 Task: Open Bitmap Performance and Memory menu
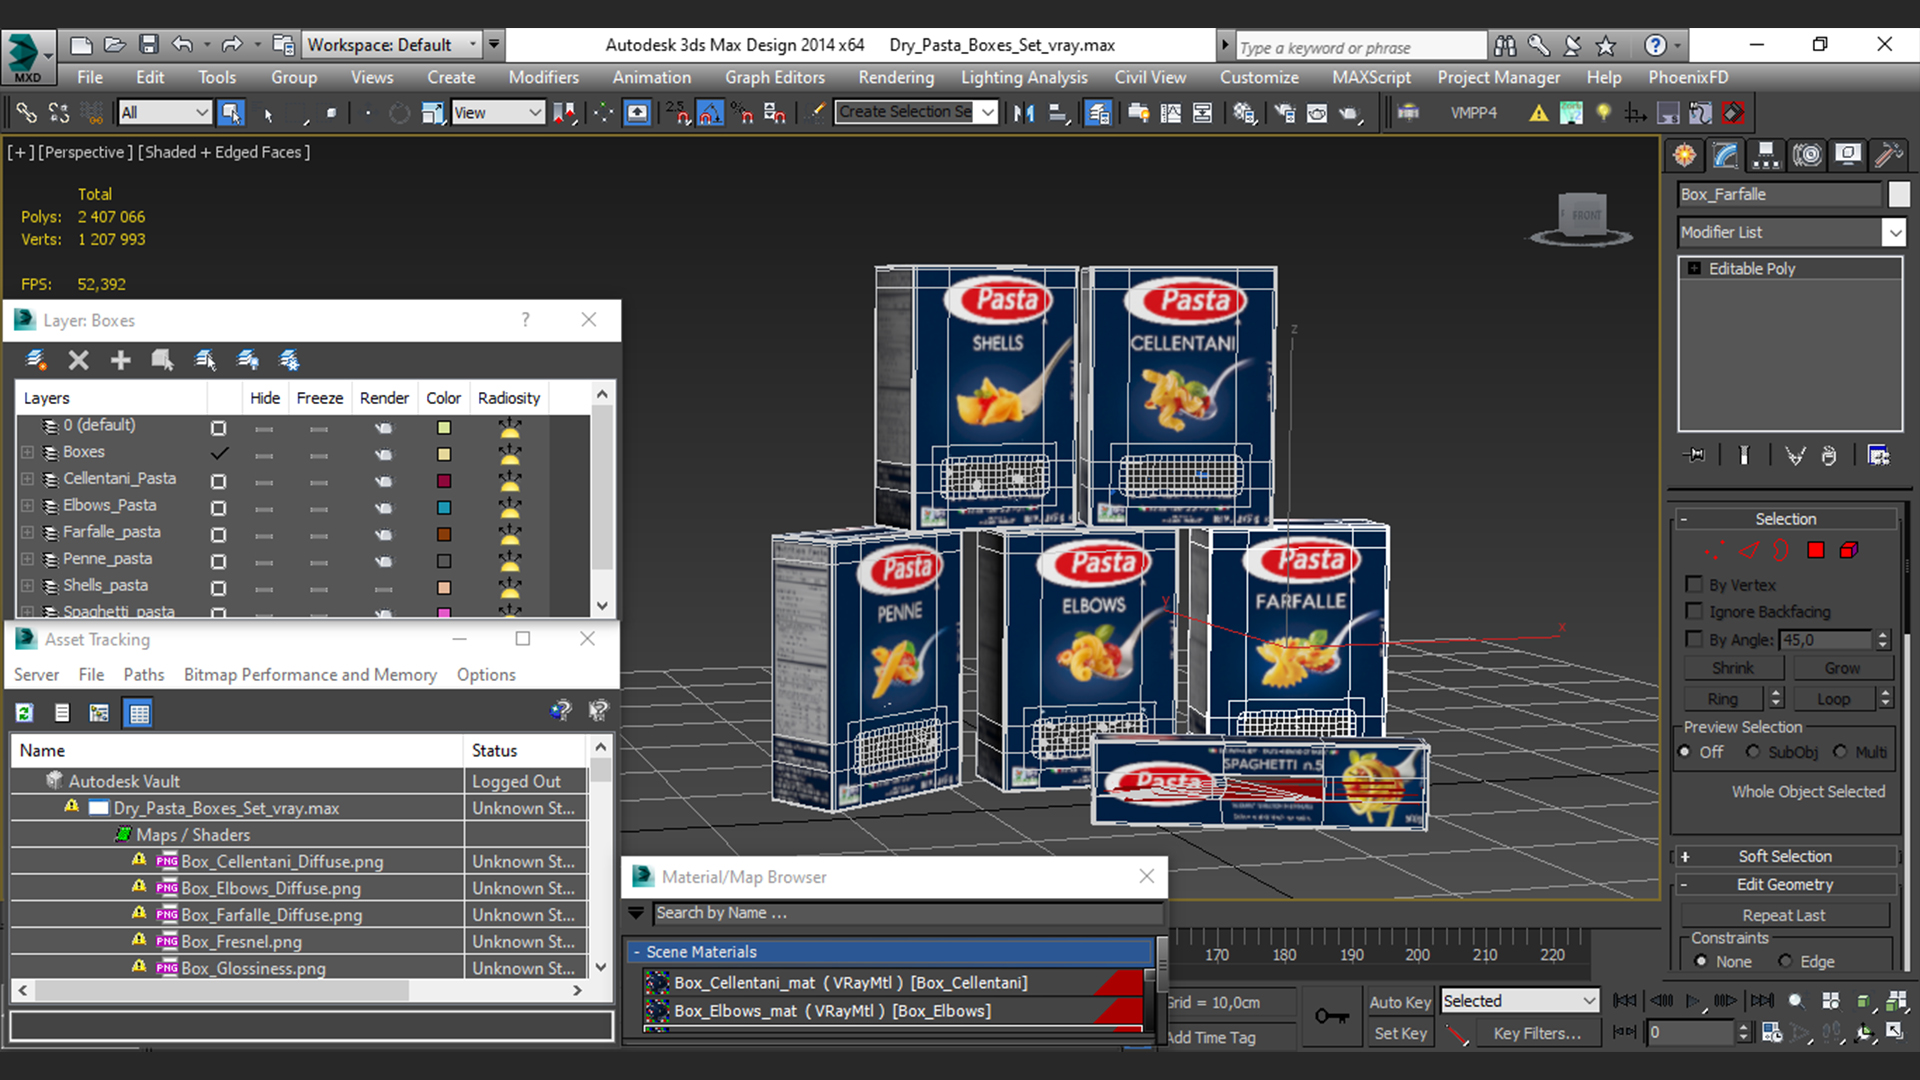click(x=310, y=675)
